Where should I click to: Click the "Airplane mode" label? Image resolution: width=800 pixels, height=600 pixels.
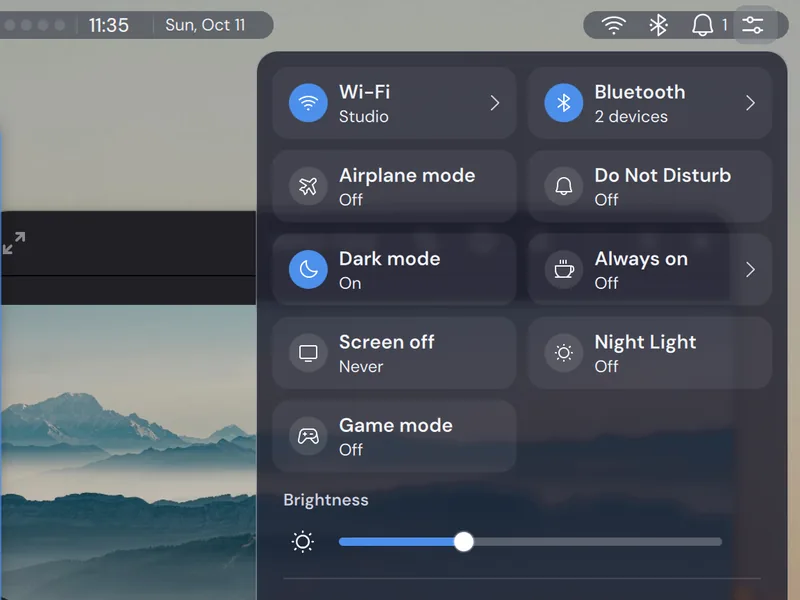coord(407,176)
